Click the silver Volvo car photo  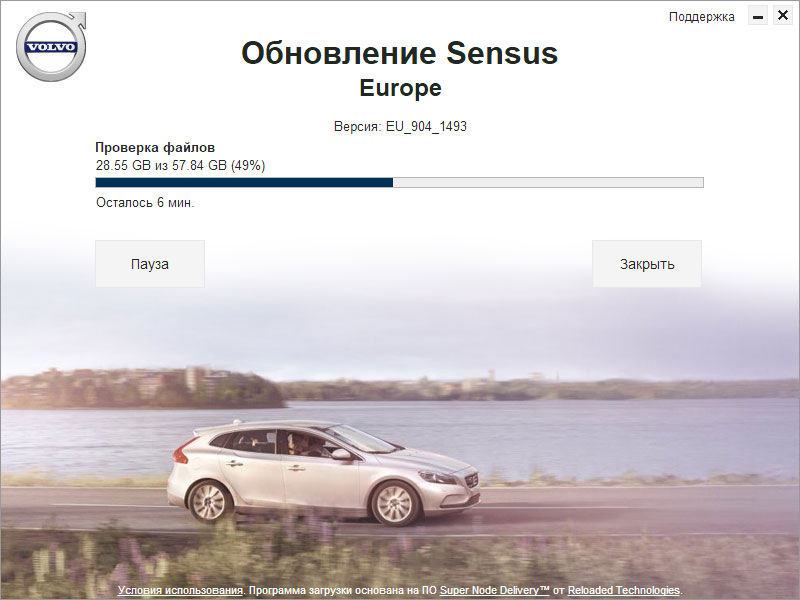[x=330, y=470]
